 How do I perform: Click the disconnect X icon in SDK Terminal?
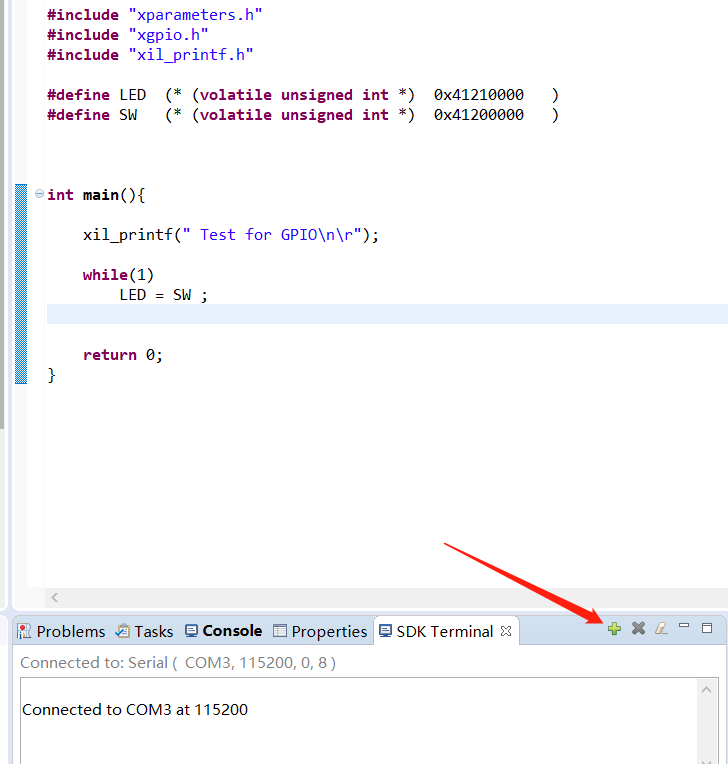click(638, 629)
